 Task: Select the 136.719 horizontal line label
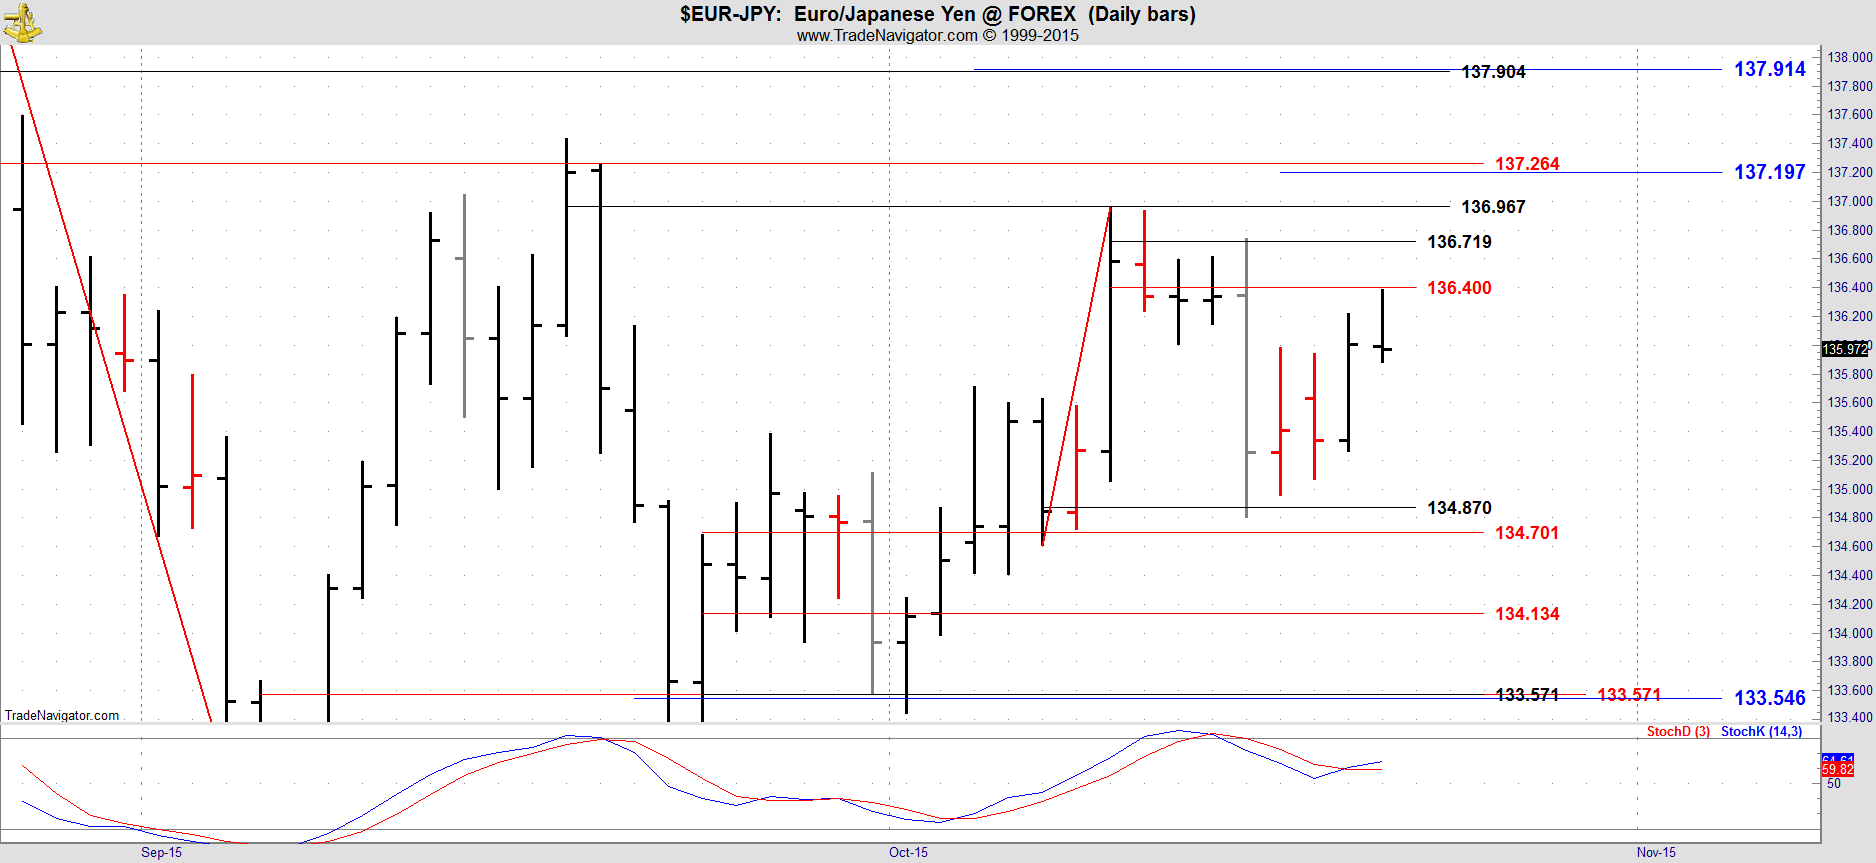tap(1458, 242)
